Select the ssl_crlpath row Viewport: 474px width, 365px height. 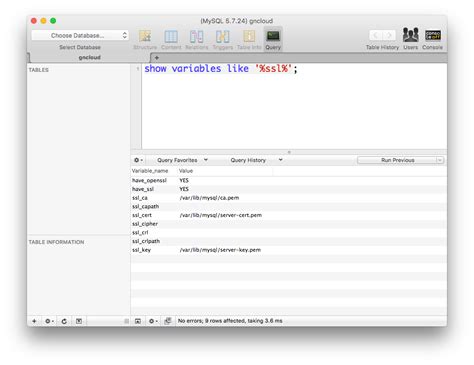[289, 241]
